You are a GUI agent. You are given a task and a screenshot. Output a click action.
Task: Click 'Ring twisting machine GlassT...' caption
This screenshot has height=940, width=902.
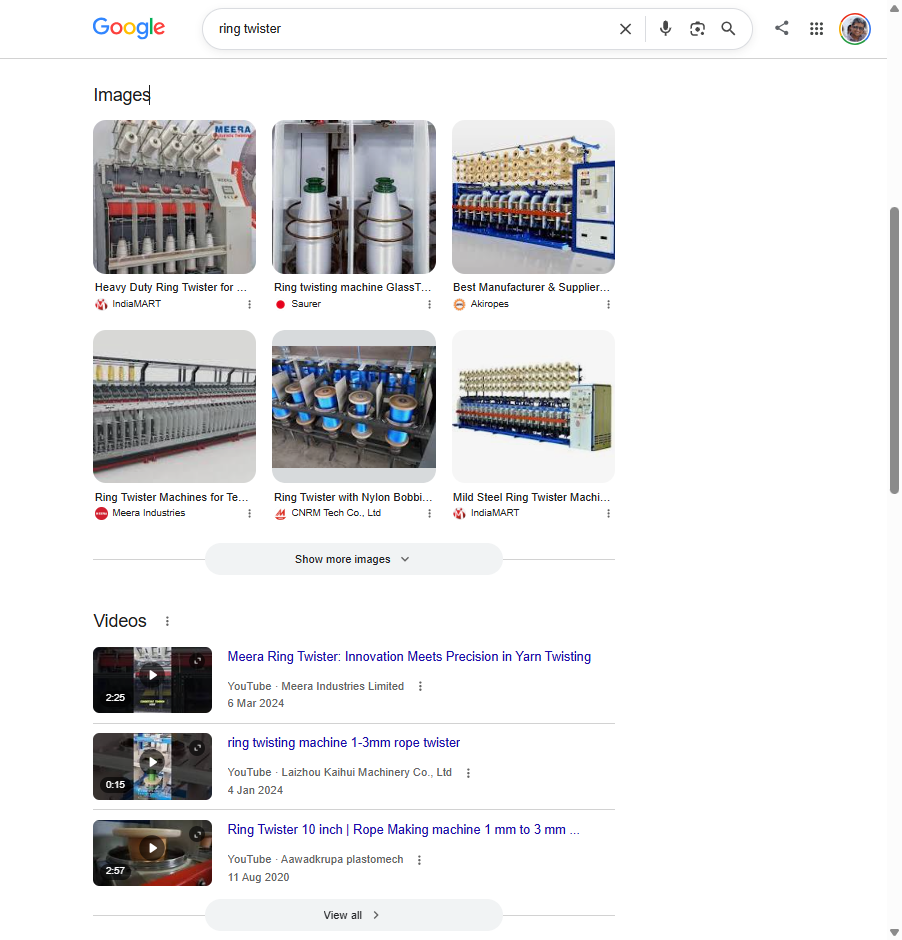coord(352,288)
